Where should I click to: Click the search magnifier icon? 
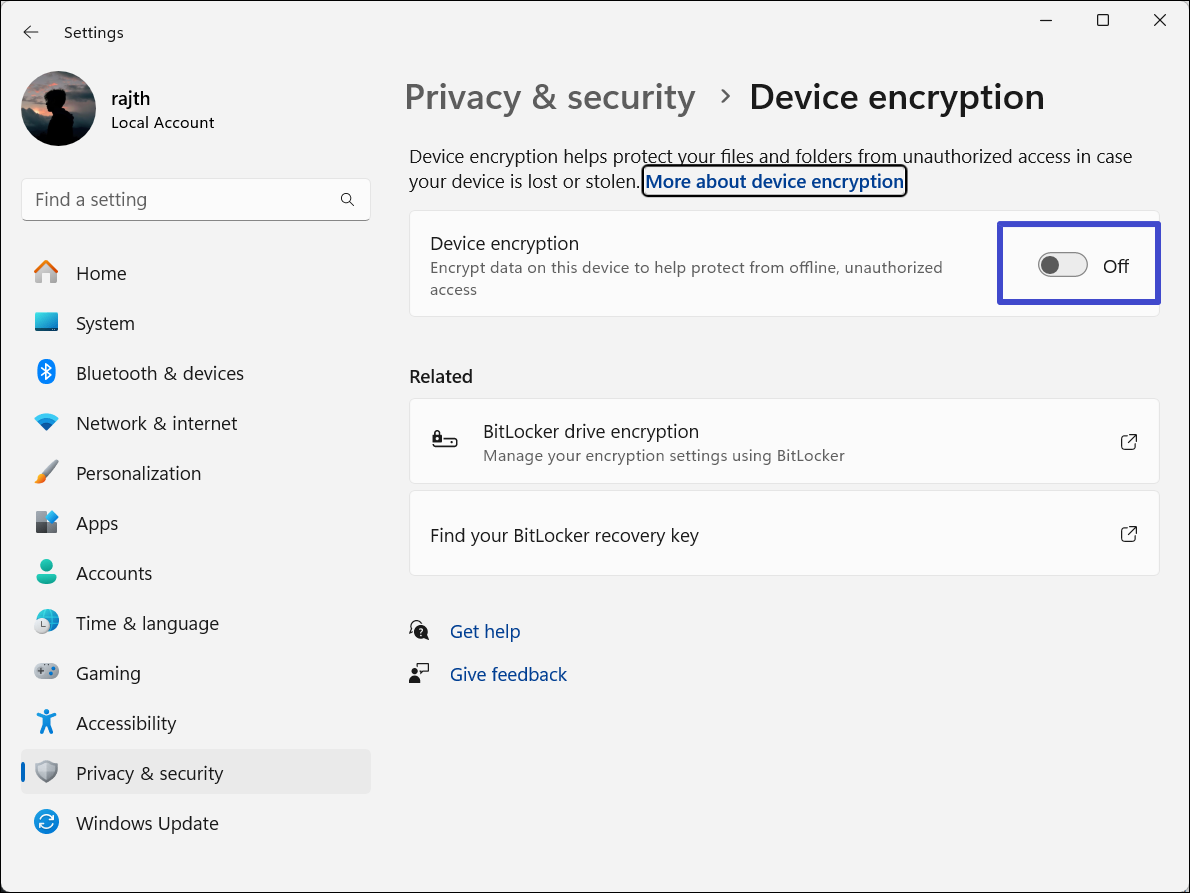coord(347,200)
